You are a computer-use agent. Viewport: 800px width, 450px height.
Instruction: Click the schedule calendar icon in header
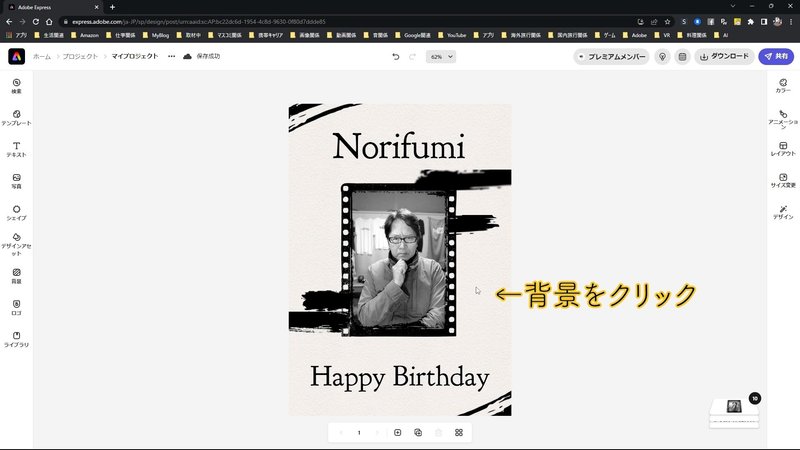click(682, 57)
